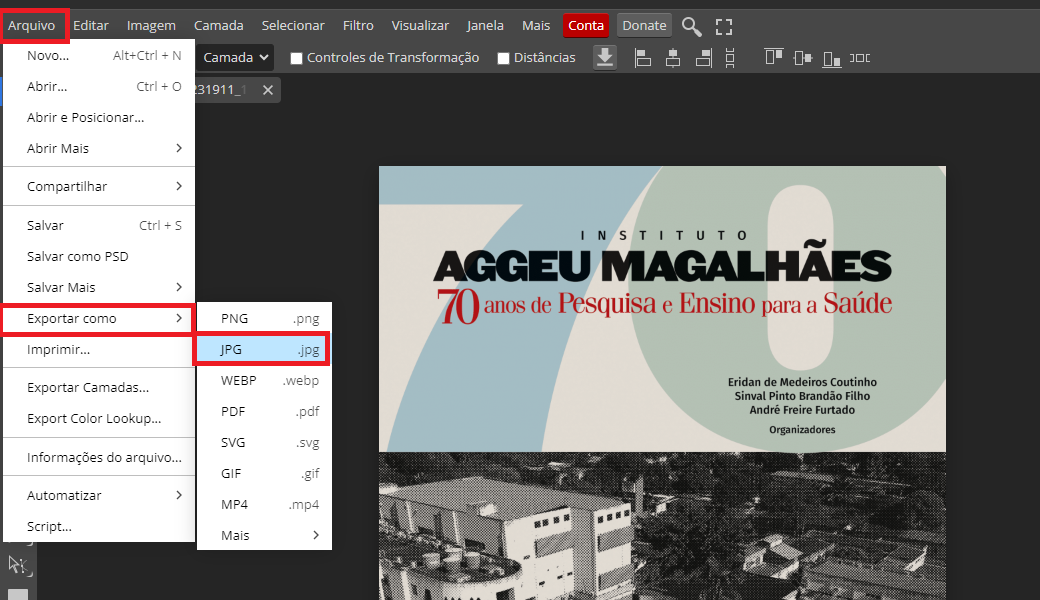Select the path selection arrow tool
Screen dimensions: 1040x600
tap(17, 566)
